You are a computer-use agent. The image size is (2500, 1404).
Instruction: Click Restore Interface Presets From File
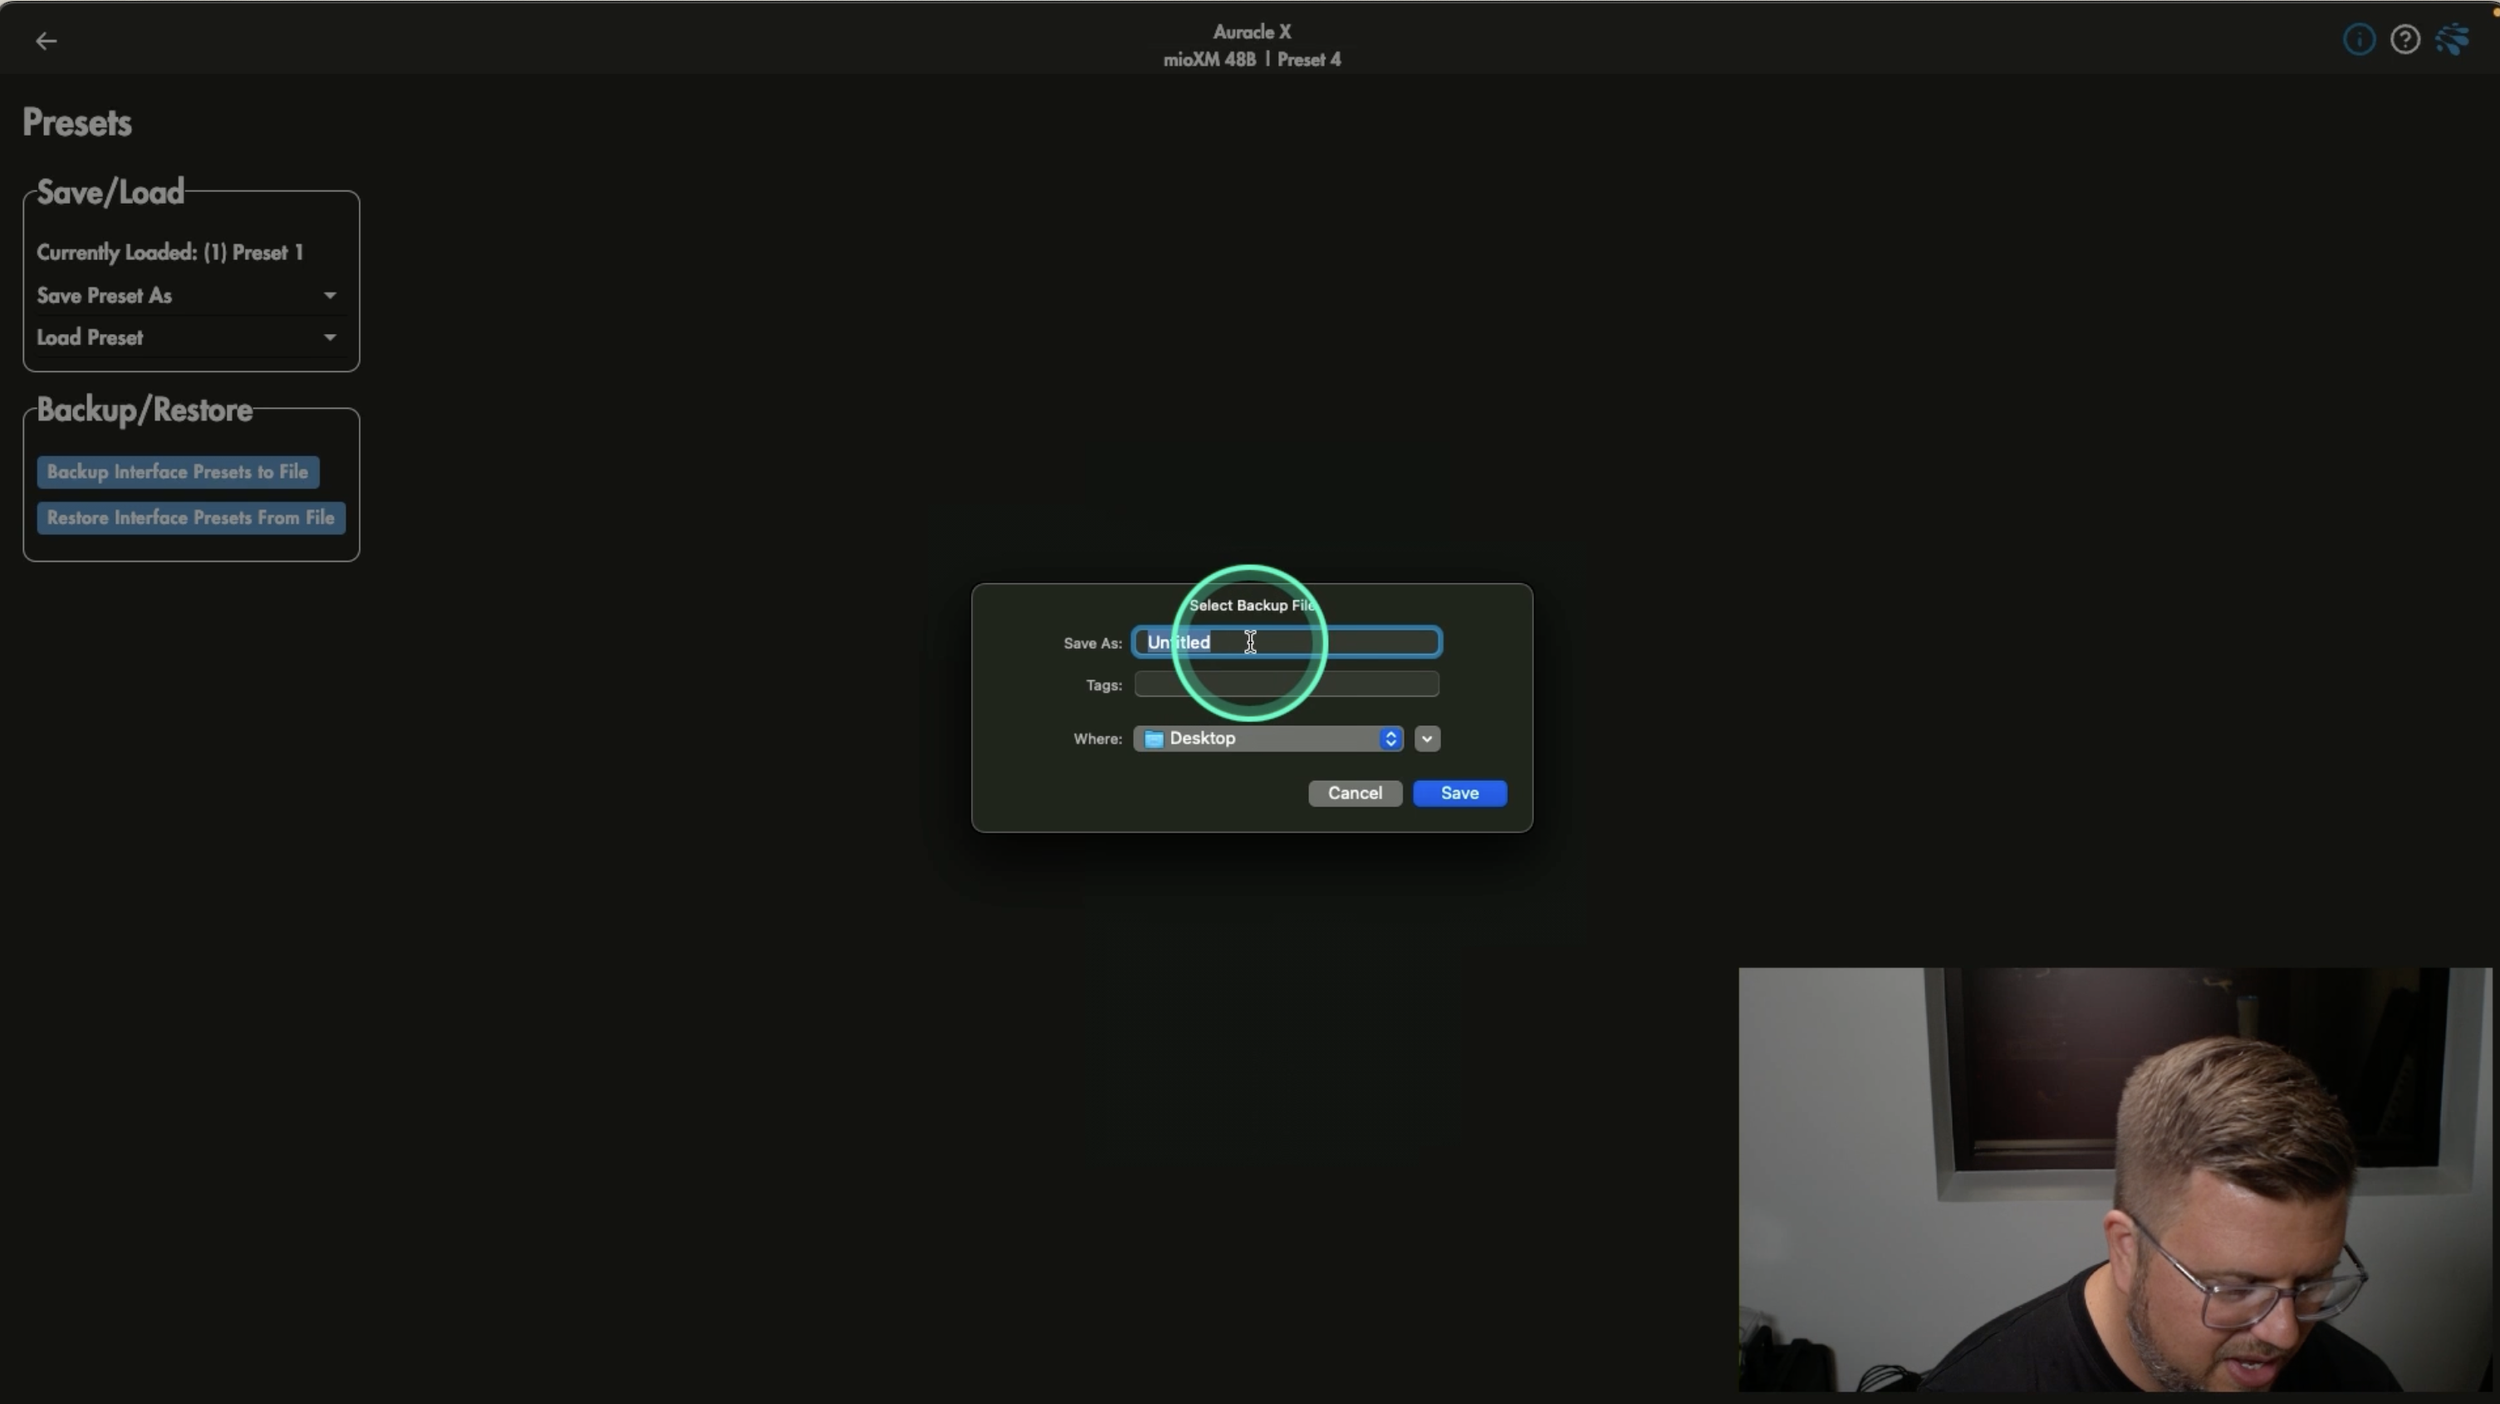coord(191,518)
